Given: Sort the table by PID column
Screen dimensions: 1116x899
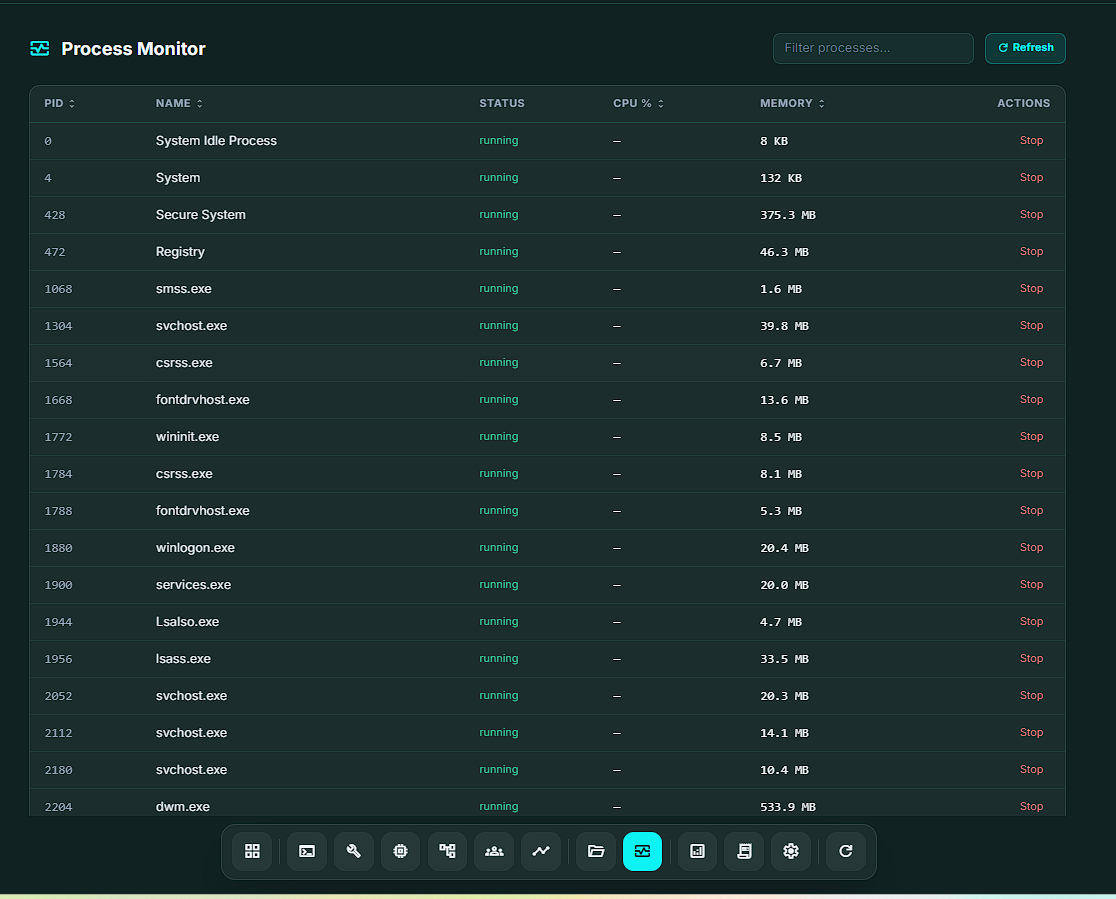Looking at the screenshot, I should [x=59, y=104].
